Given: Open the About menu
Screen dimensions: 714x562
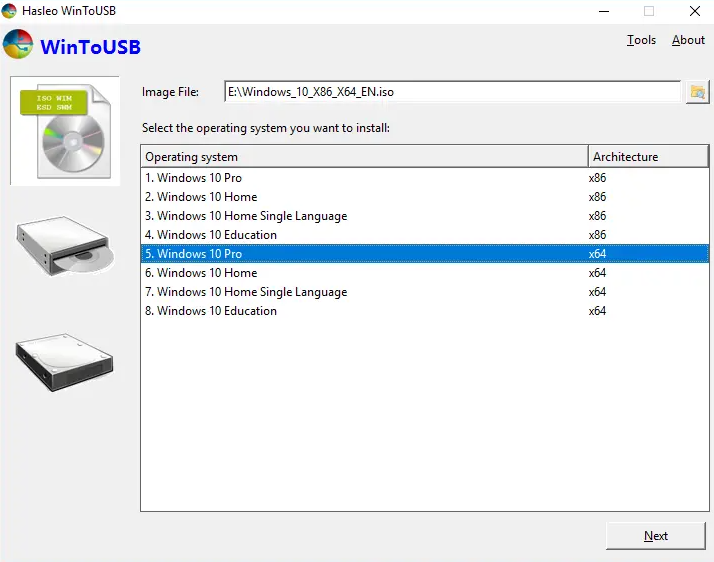Looking at the screenshot, I should [688, 40].
